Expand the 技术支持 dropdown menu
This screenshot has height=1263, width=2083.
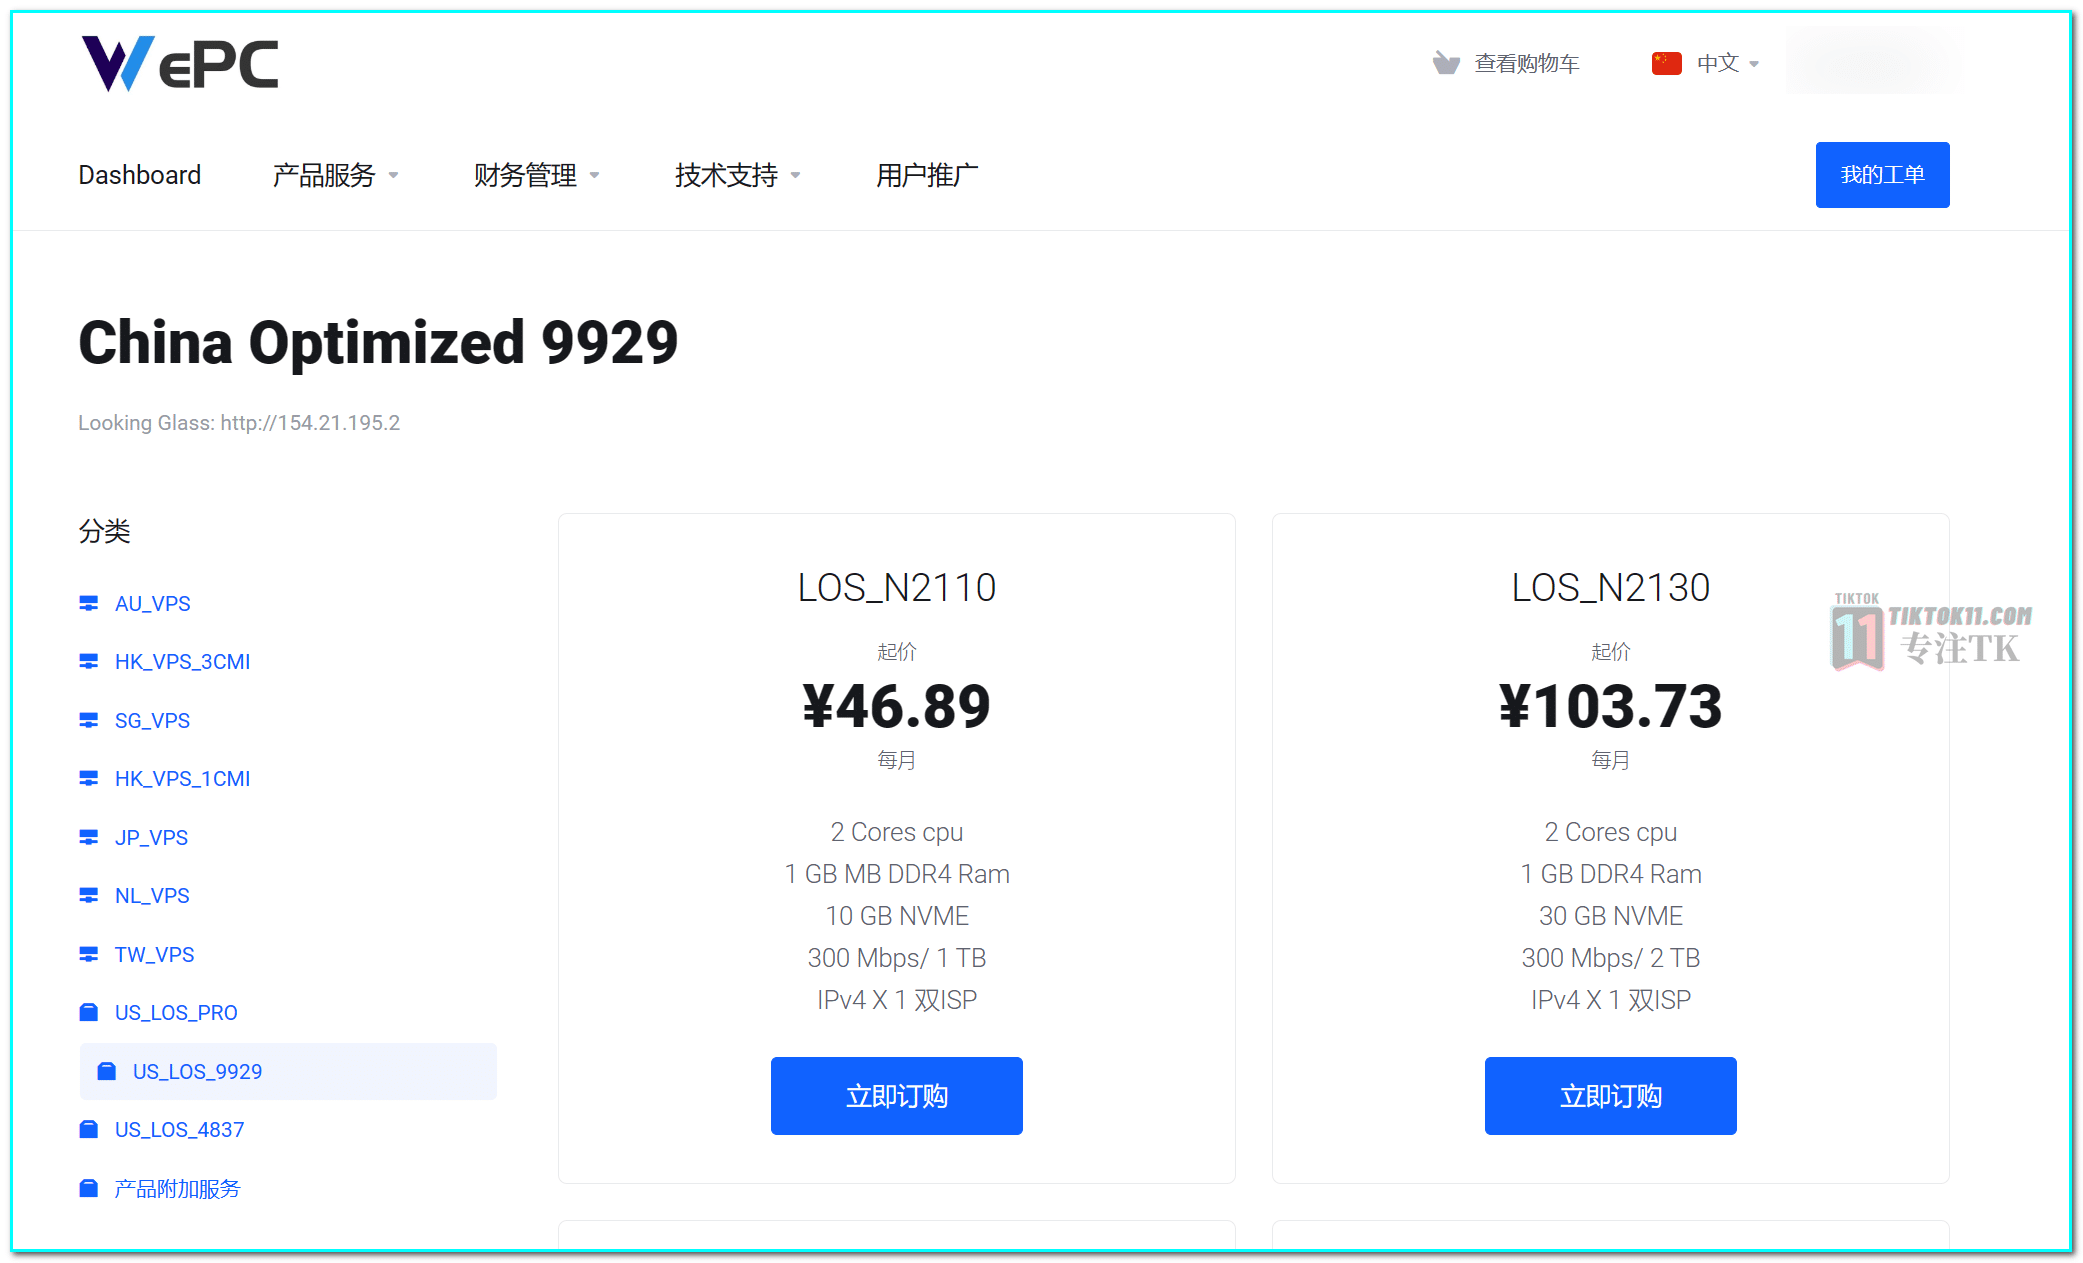[x=738, y=175]
